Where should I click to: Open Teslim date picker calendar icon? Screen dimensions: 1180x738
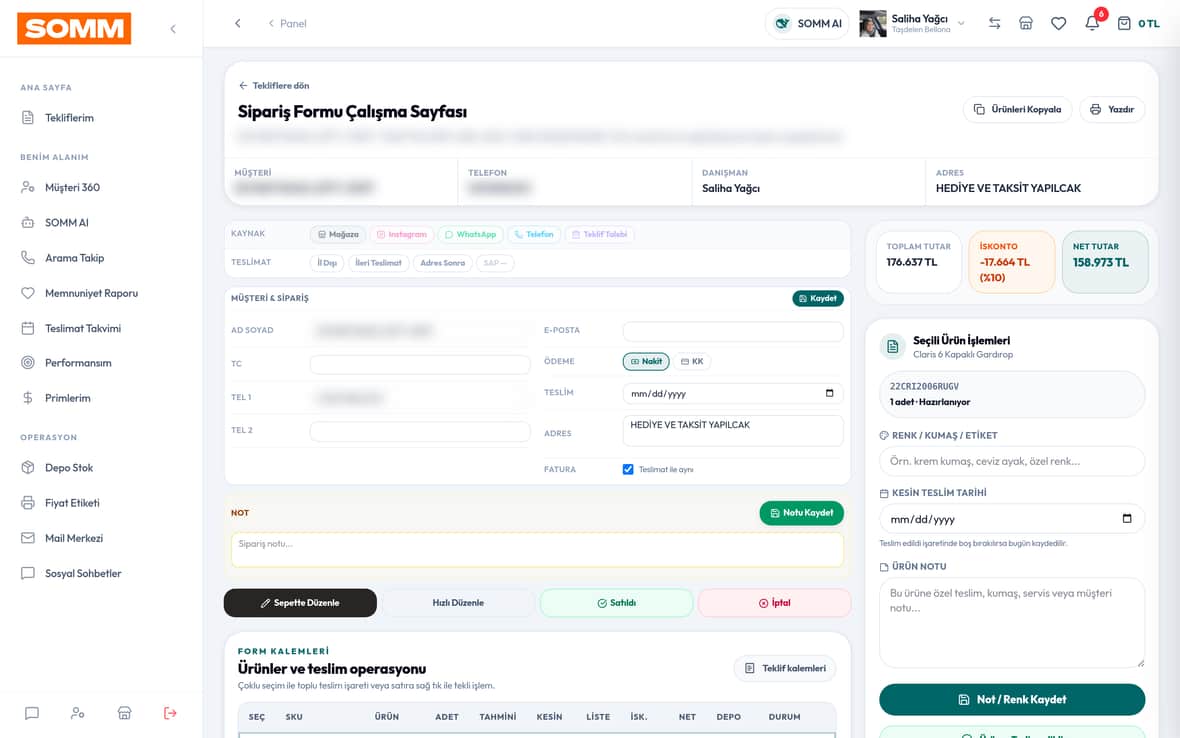click(x=829, y=393)
